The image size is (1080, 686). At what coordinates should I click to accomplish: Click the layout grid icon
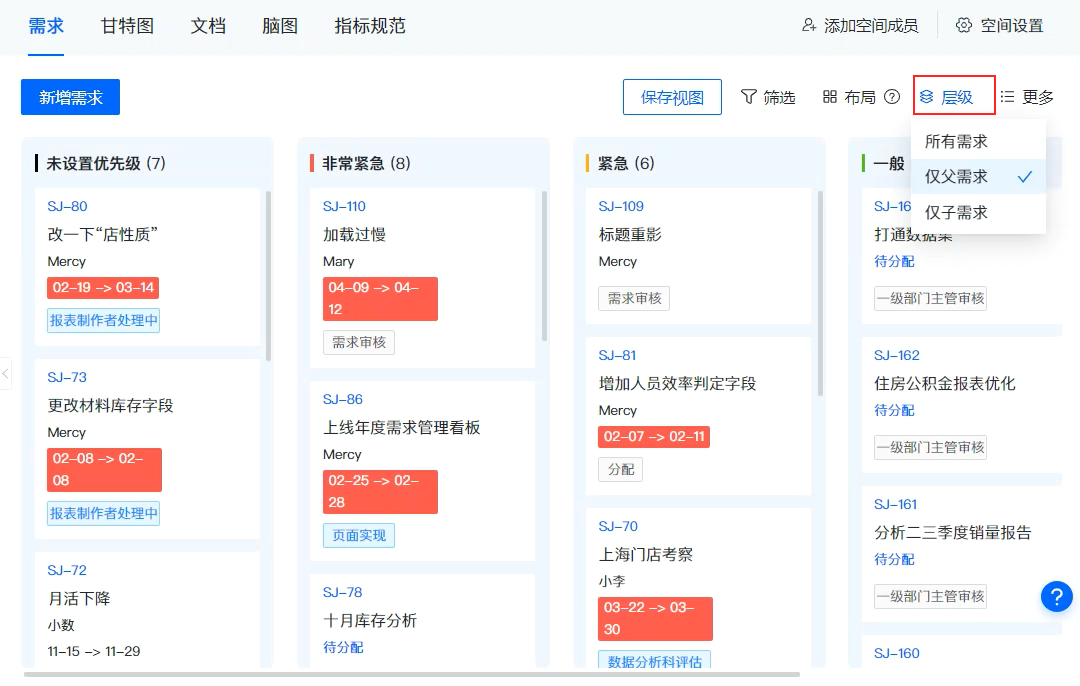click(830, 97)
